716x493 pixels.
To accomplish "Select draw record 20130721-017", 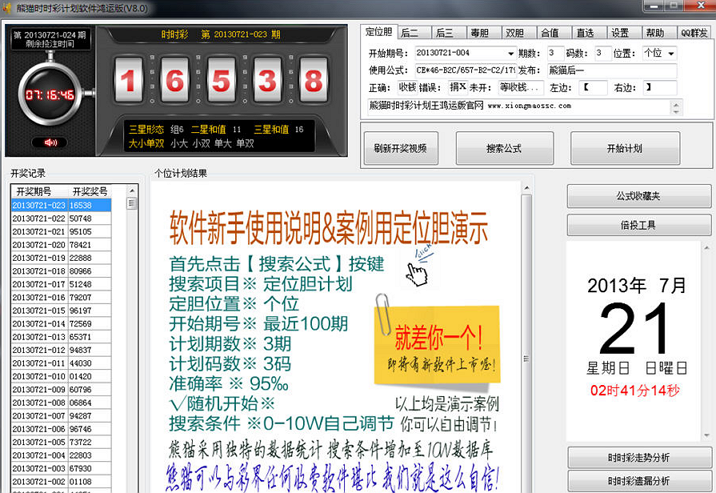I will [x=61, y=284].
